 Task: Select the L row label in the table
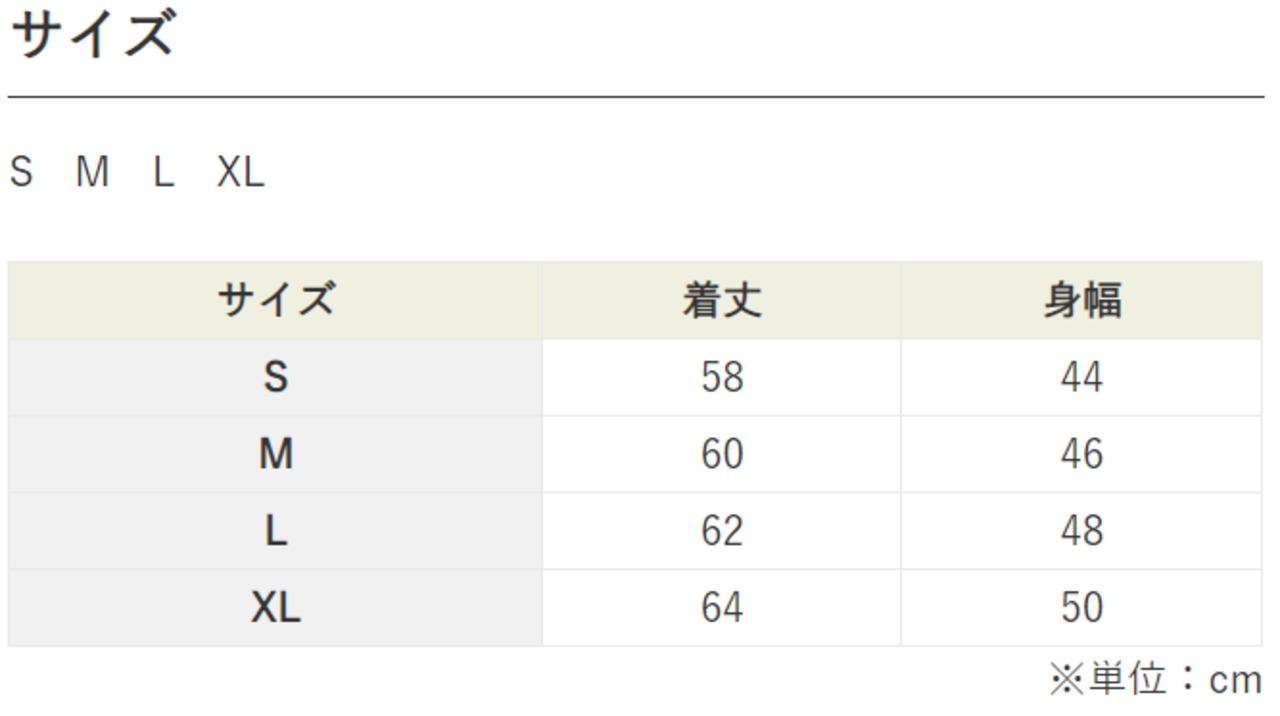pos(275,531)
